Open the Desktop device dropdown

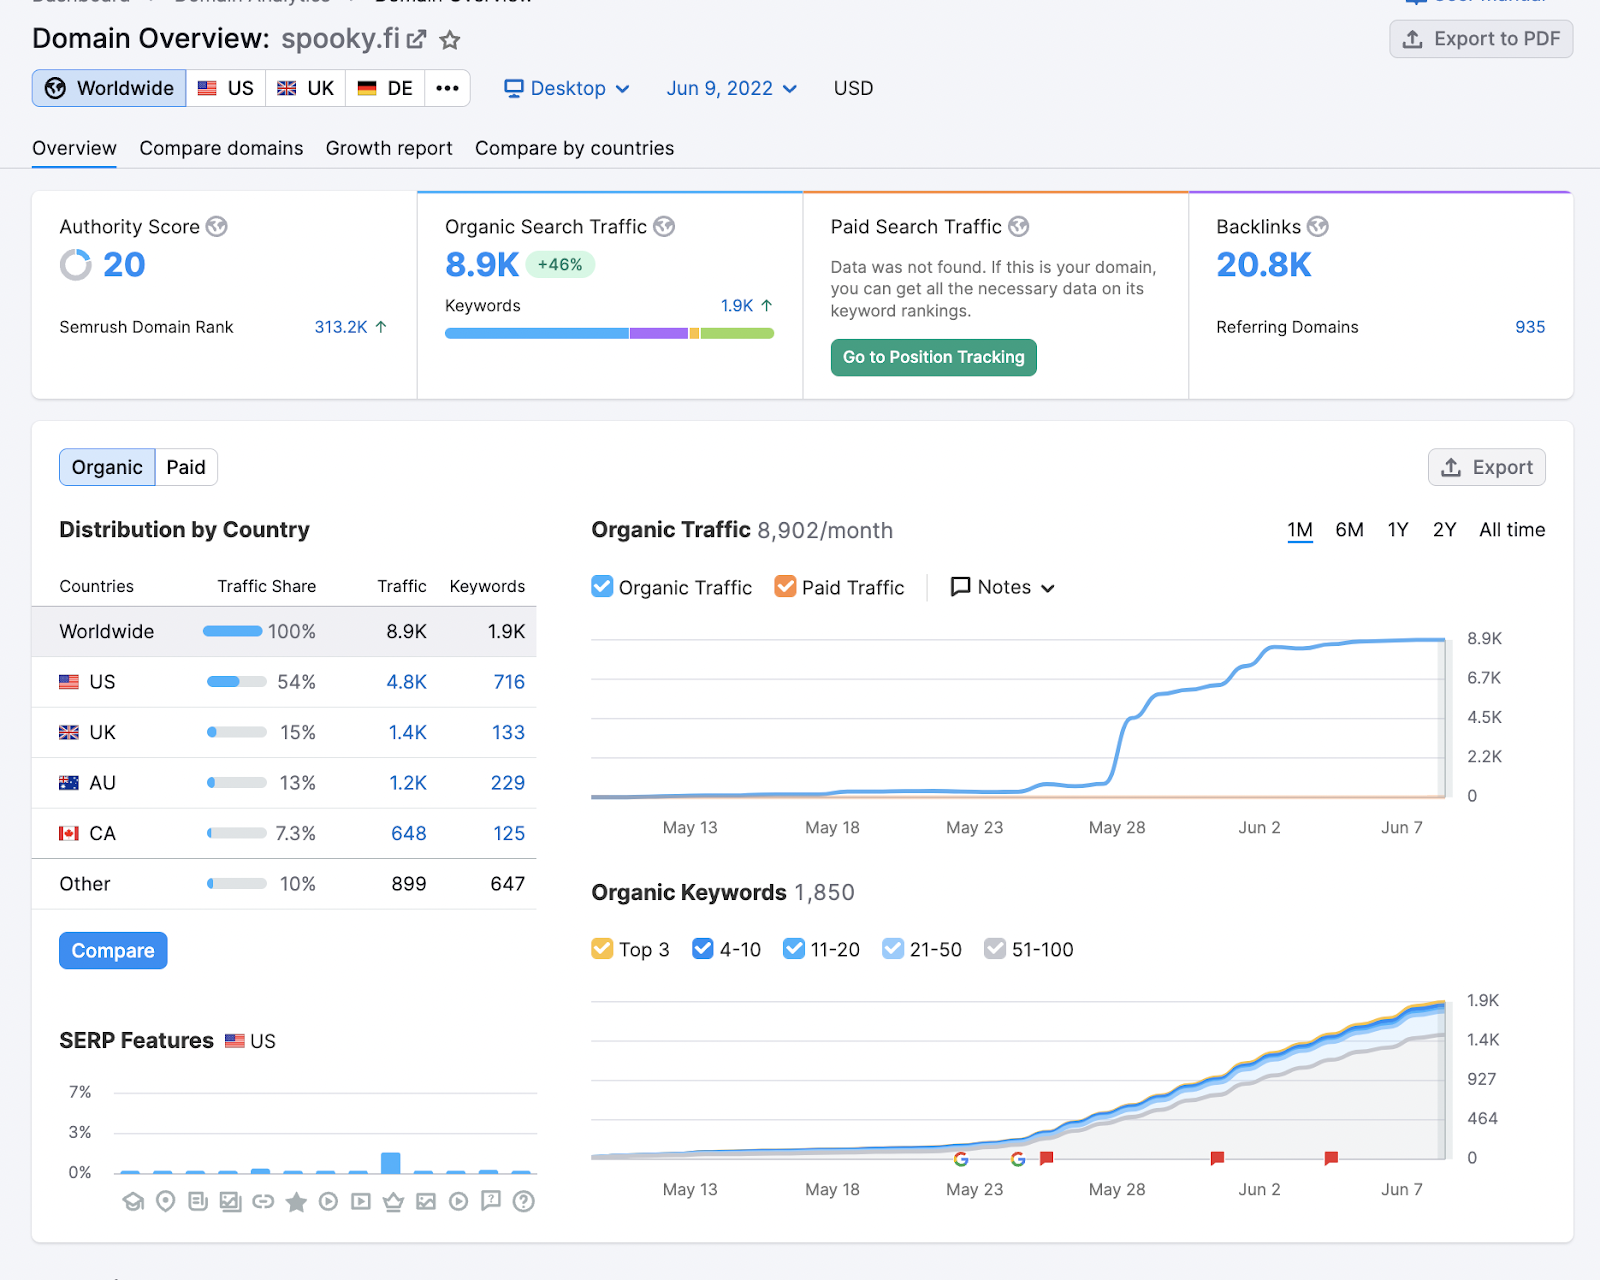click(x=567, y=88)
